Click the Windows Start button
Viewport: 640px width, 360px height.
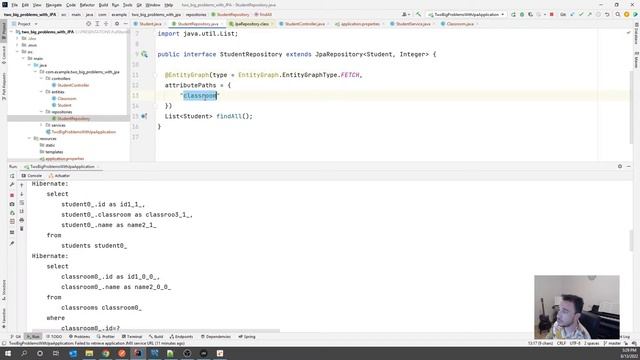pyautogui.click(x=7, y=353)
